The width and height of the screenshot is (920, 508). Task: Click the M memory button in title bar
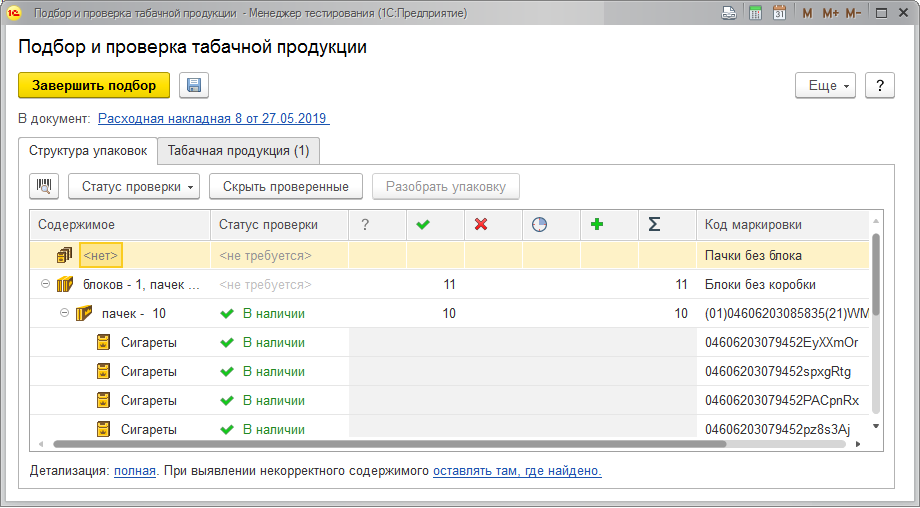click(x=807, y=13)
